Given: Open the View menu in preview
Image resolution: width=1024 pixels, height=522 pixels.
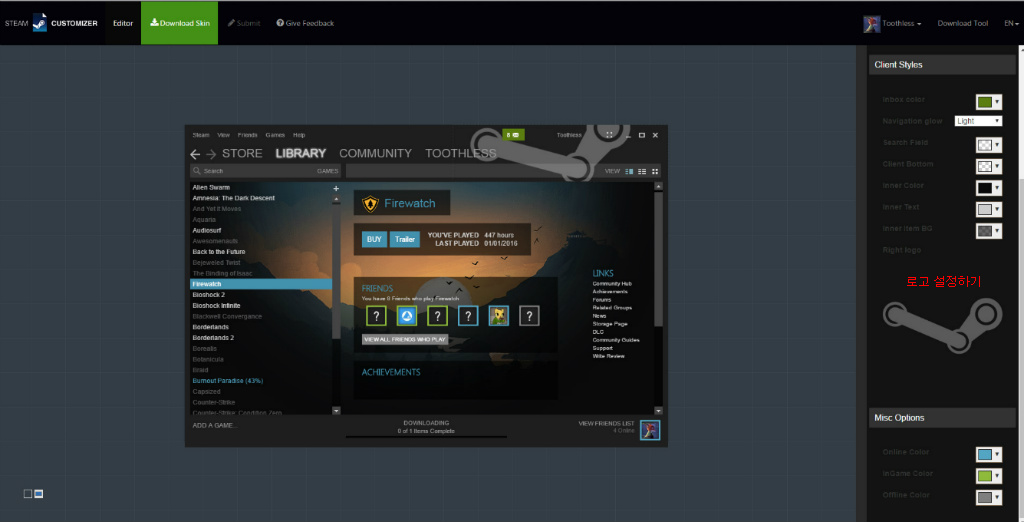Looking at the screenshot, I should 223,135.
